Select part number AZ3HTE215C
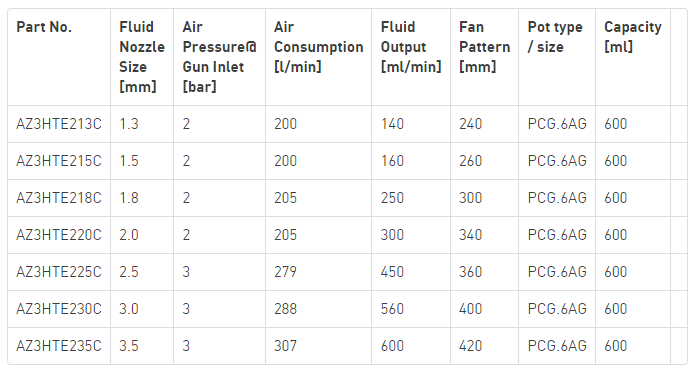Image resolution: width=698 pixels, height=374 pixels. pos(59,161)
